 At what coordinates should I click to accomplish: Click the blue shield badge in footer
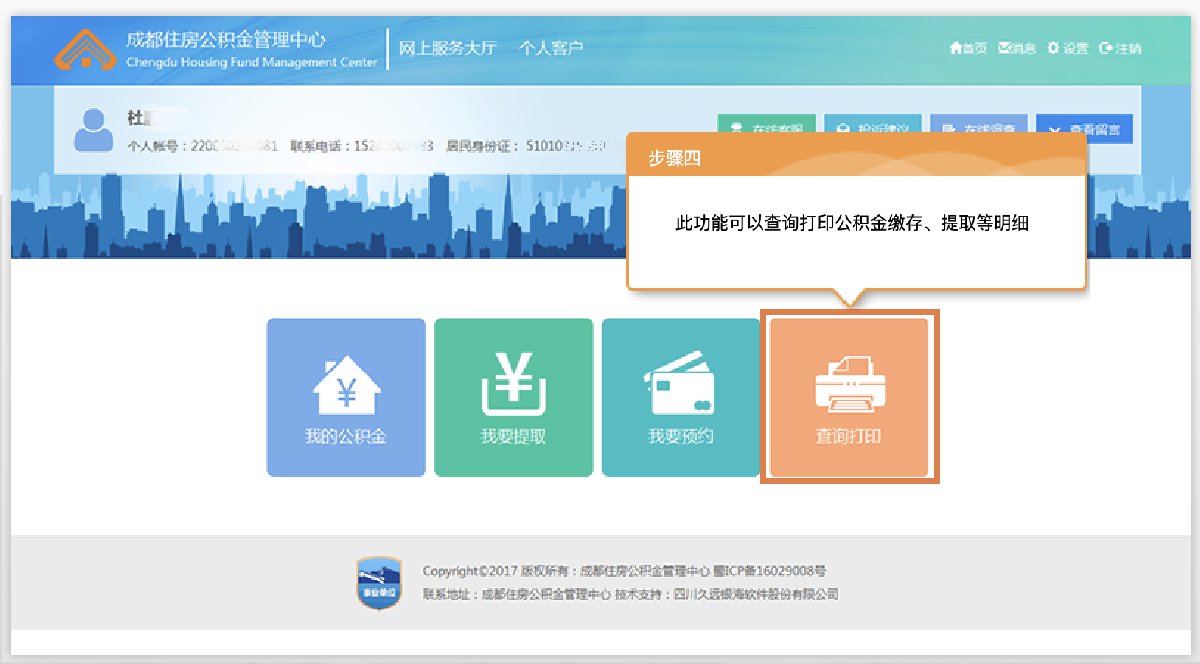379,583
